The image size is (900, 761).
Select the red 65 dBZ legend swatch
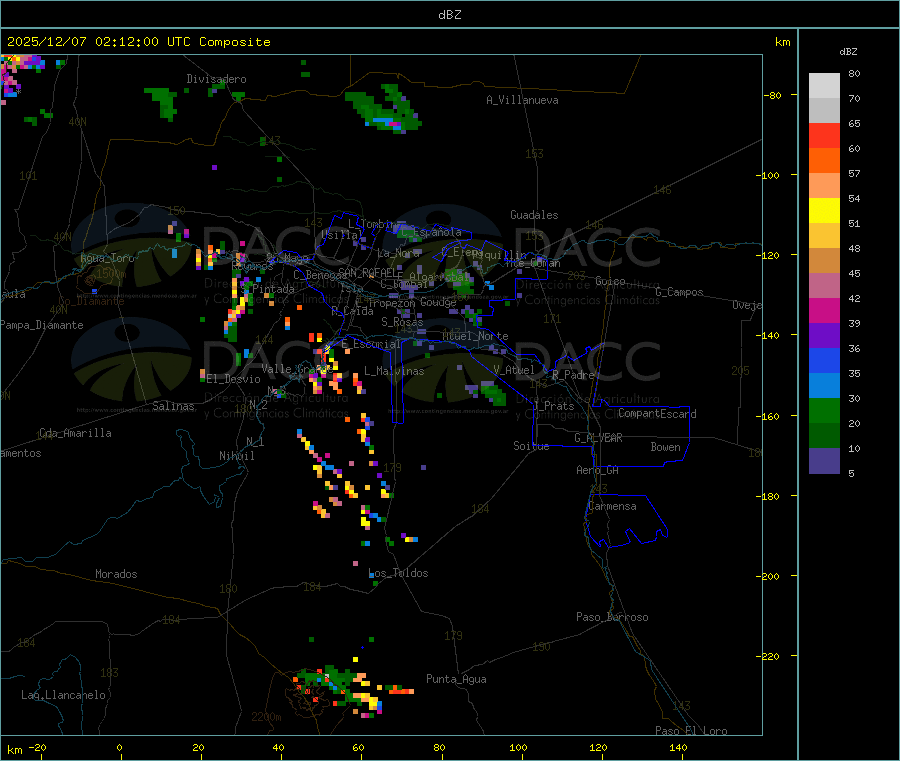824,135
